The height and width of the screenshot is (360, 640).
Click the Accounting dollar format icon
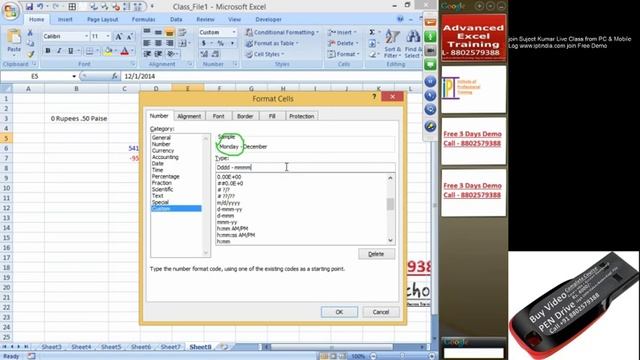[204, 43]
